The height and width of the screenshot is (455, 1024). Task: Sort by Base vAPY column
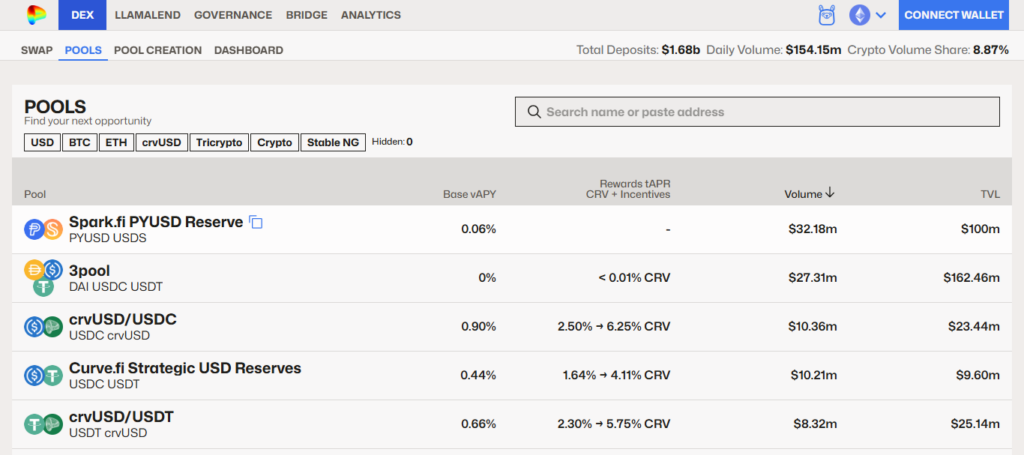(470, 194)
